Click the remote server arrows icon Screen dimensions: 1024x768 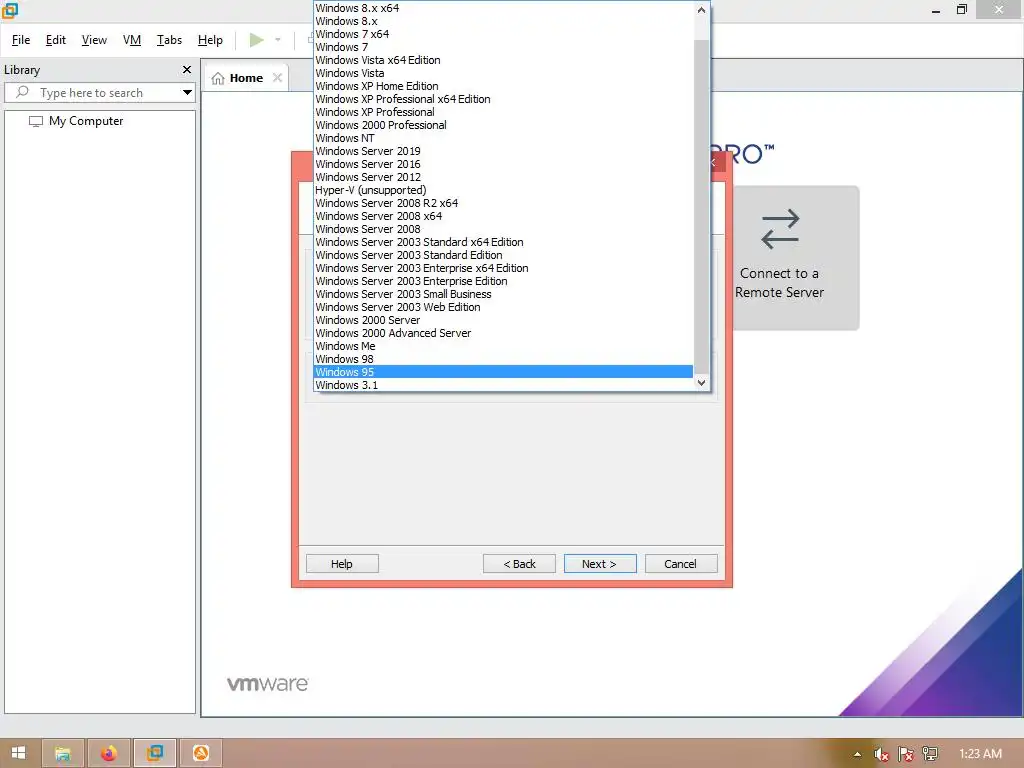pos(780,229)
